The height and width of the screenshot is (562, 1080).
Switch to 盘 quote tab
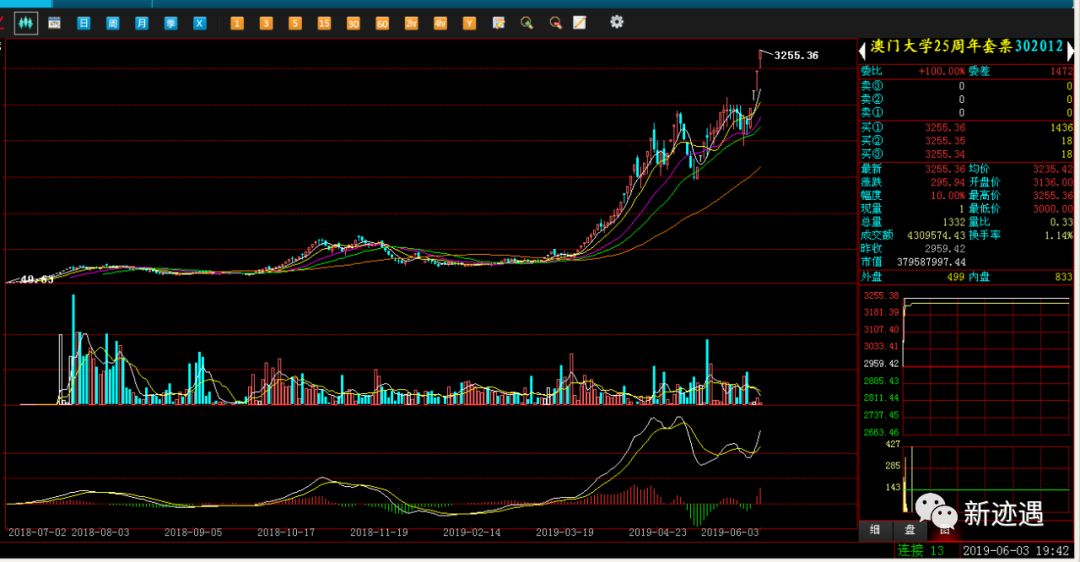(x=910, y=530)
